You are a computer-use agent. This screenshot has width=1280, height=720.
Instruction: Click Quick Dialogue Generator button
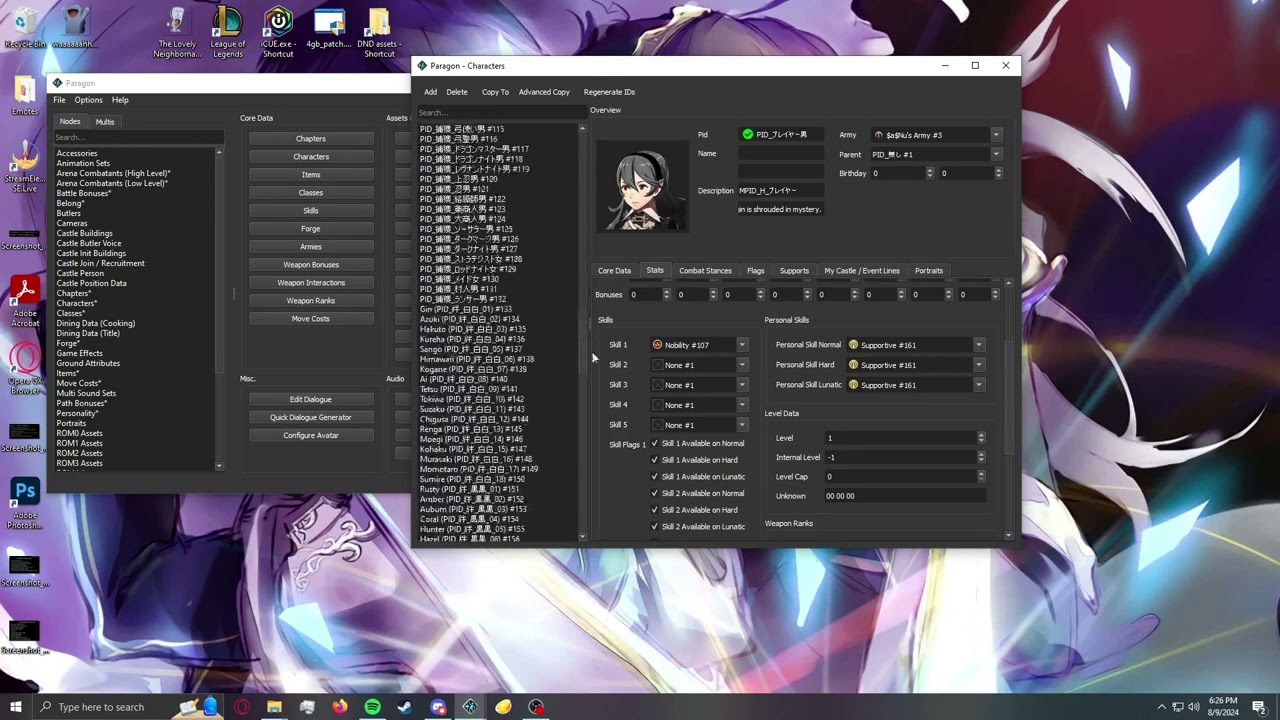[311, 418]
